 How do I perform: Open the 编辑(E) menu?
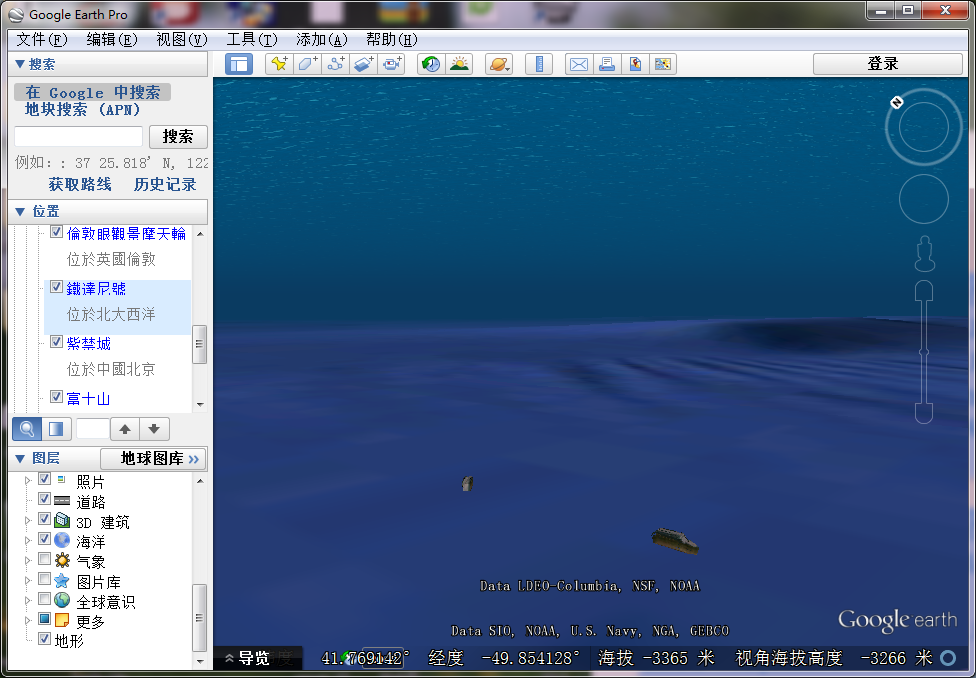[x=111, y=40]
